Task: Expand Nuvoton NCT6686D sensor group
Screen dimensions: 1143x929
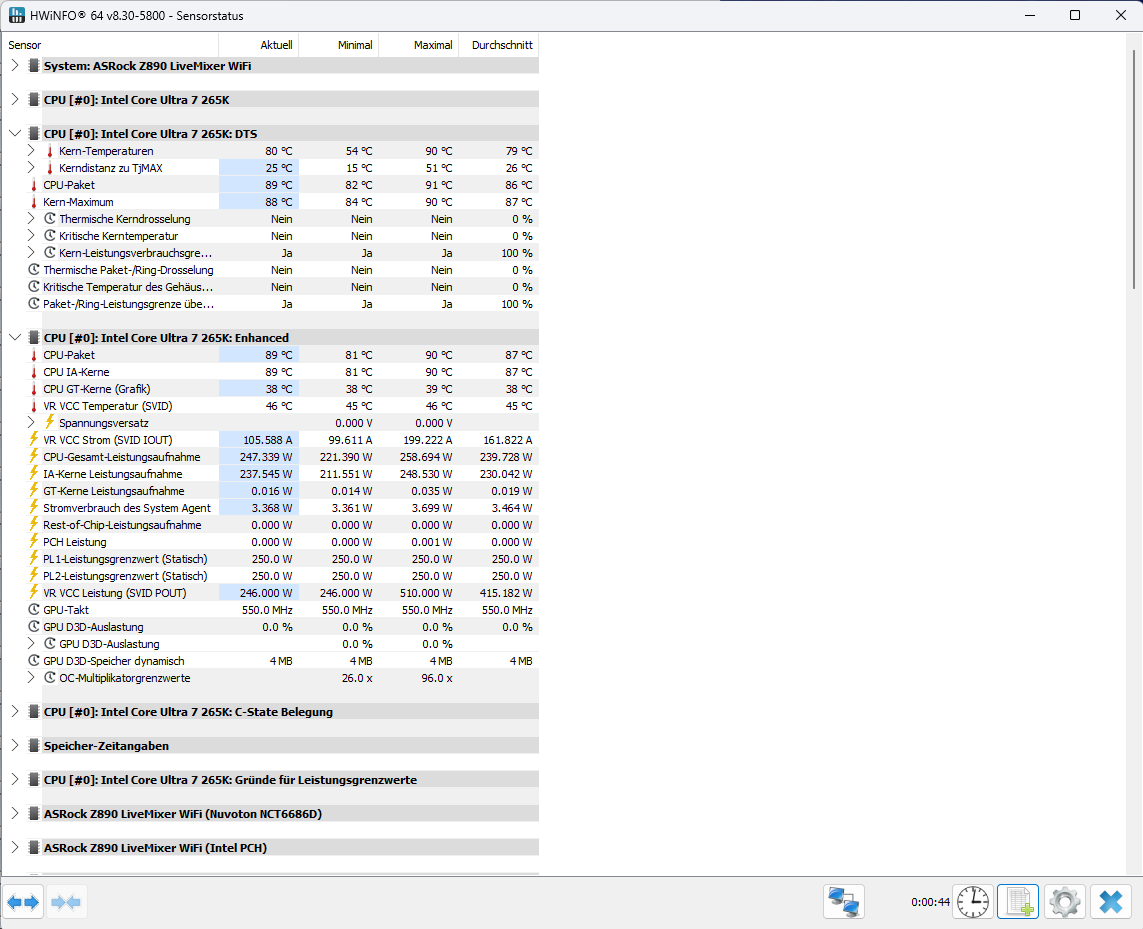Action: [15, 813]
